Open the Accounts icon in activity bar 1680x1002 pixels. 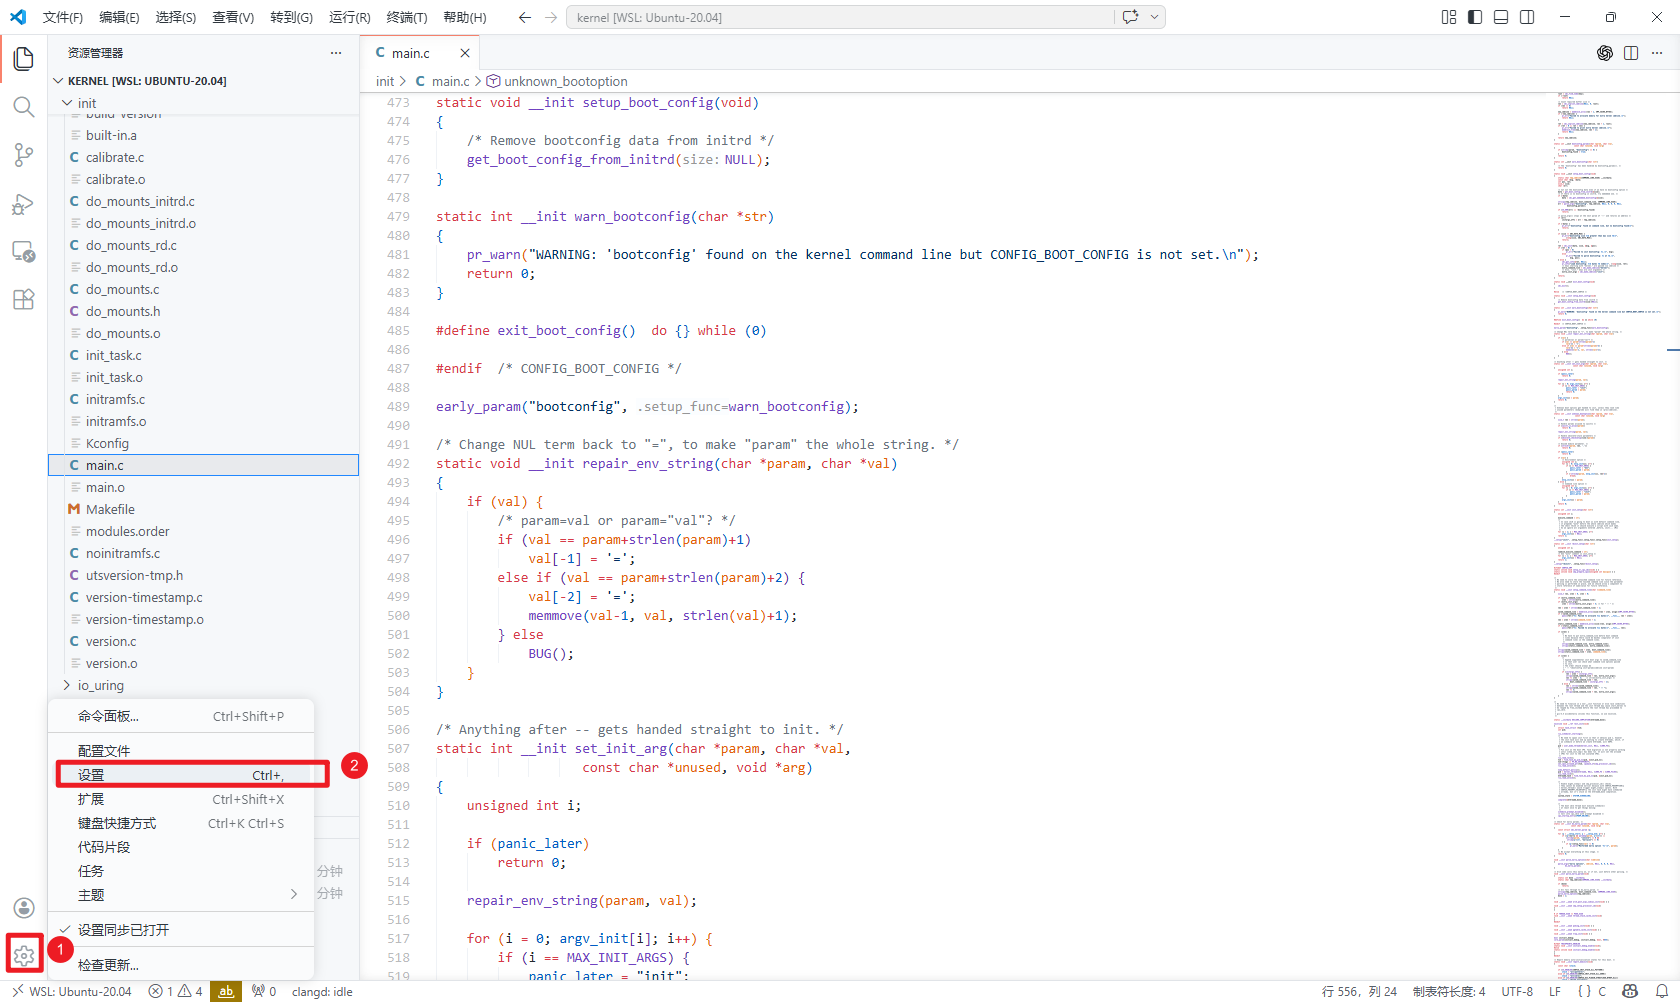(24, 908)
